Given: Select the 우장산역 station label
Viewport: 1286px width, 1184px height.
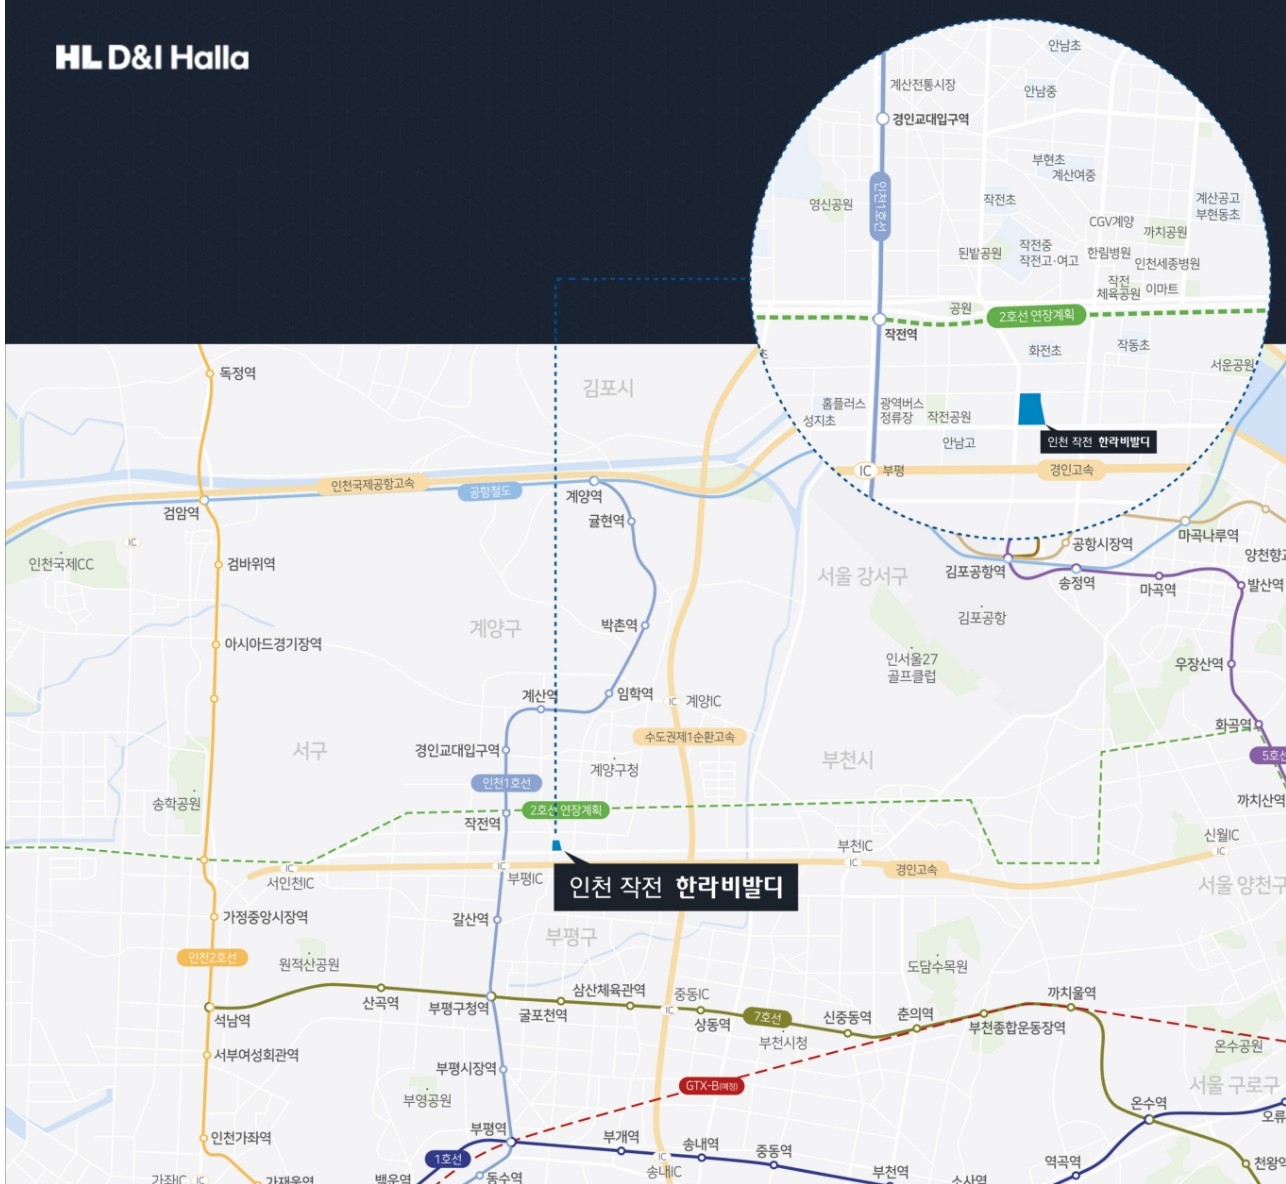Looking at the screenshot, I should [x=1199, y=664].
